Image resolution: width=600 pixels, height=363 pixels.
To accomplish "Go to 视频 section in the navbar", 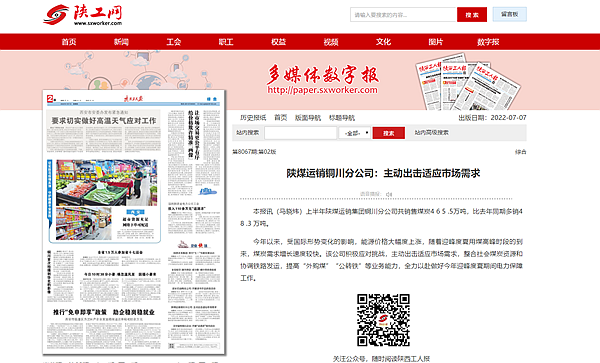I will (331, 42).
